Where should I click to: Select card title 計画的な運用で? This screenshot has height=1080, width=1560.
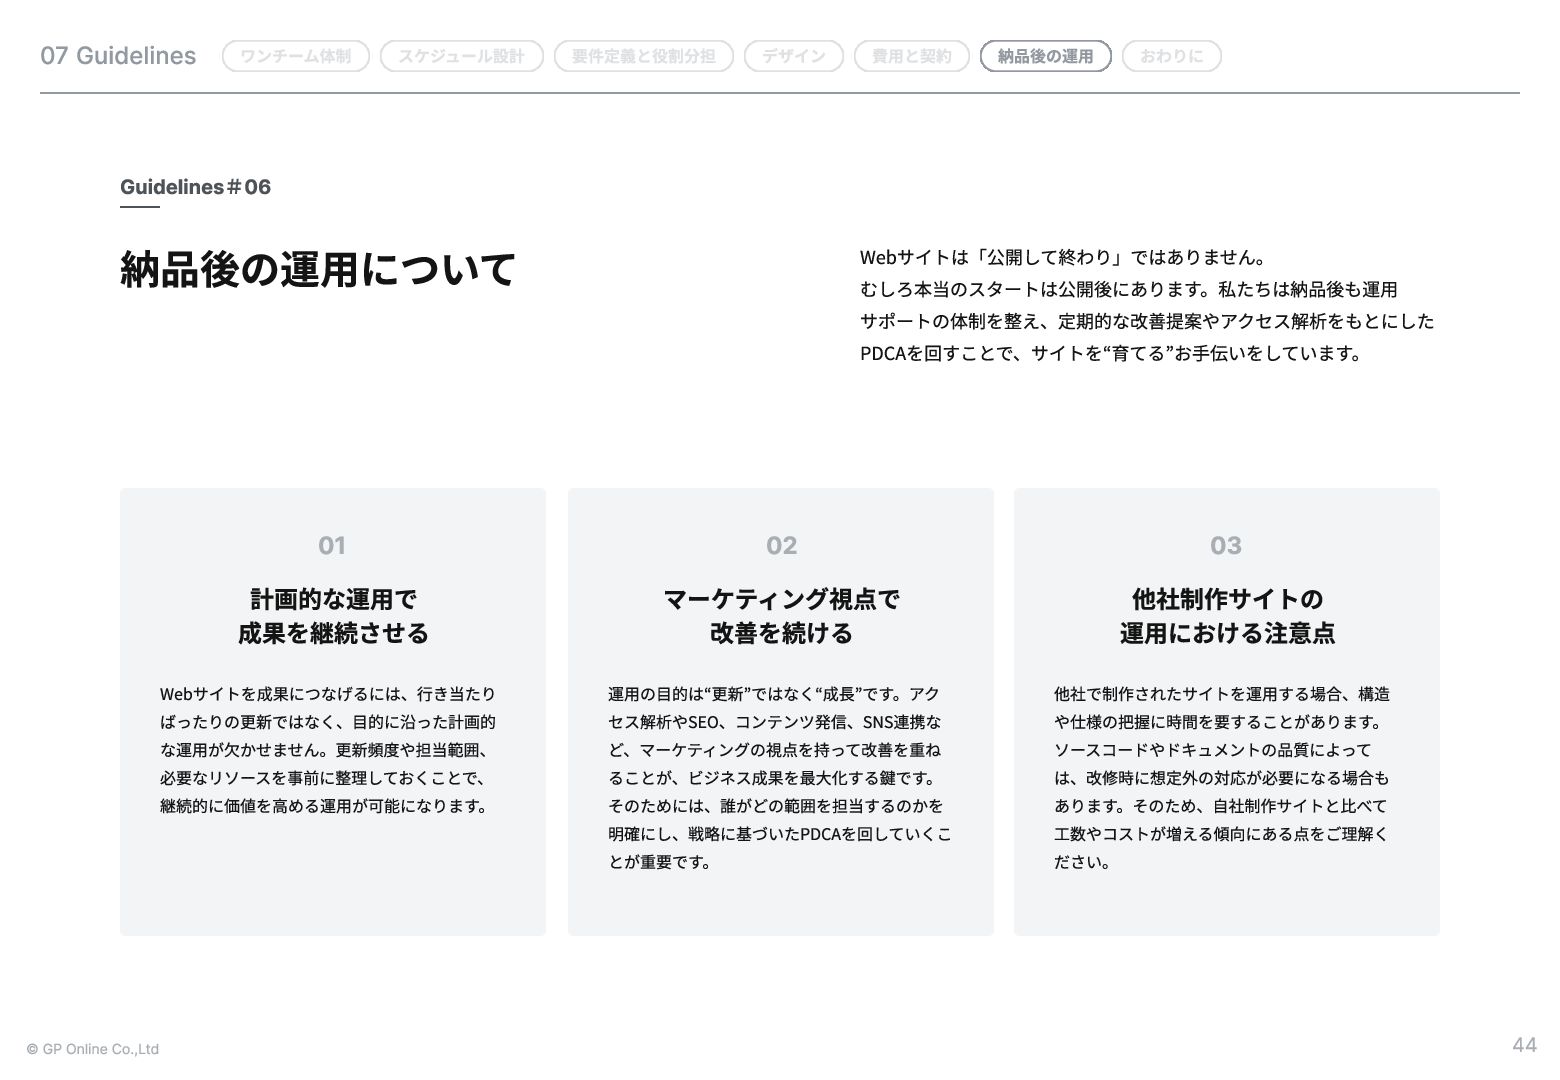tap(333, 599)
